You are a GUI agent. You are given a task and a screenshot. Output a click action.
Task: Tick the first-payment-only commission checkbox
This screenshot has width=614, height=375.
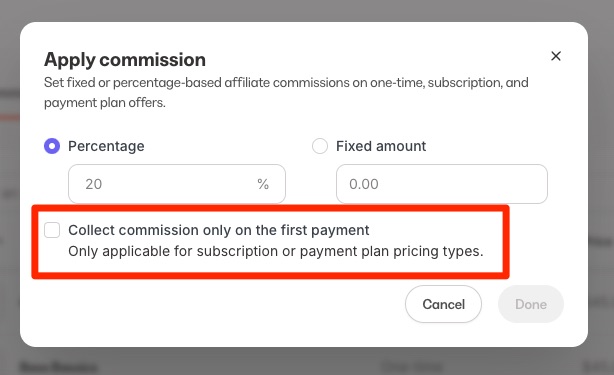coord(52,230)
